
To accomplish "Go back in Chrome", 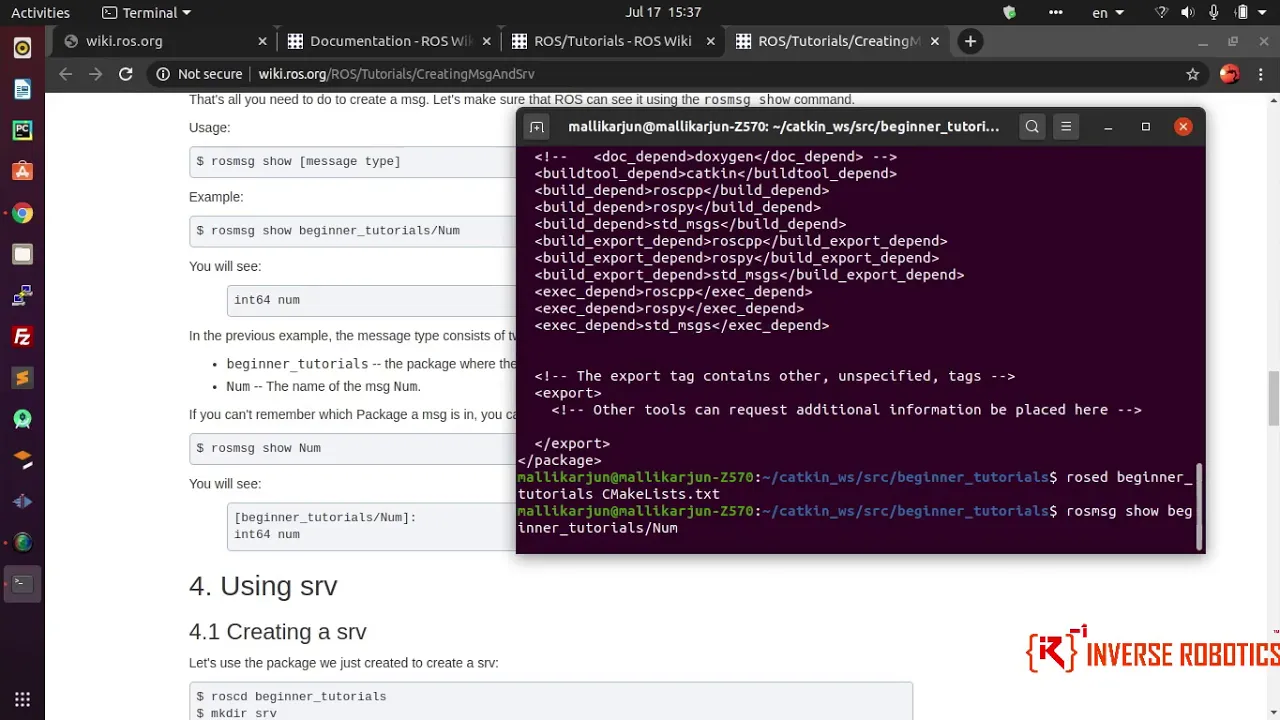I will 66,74.
